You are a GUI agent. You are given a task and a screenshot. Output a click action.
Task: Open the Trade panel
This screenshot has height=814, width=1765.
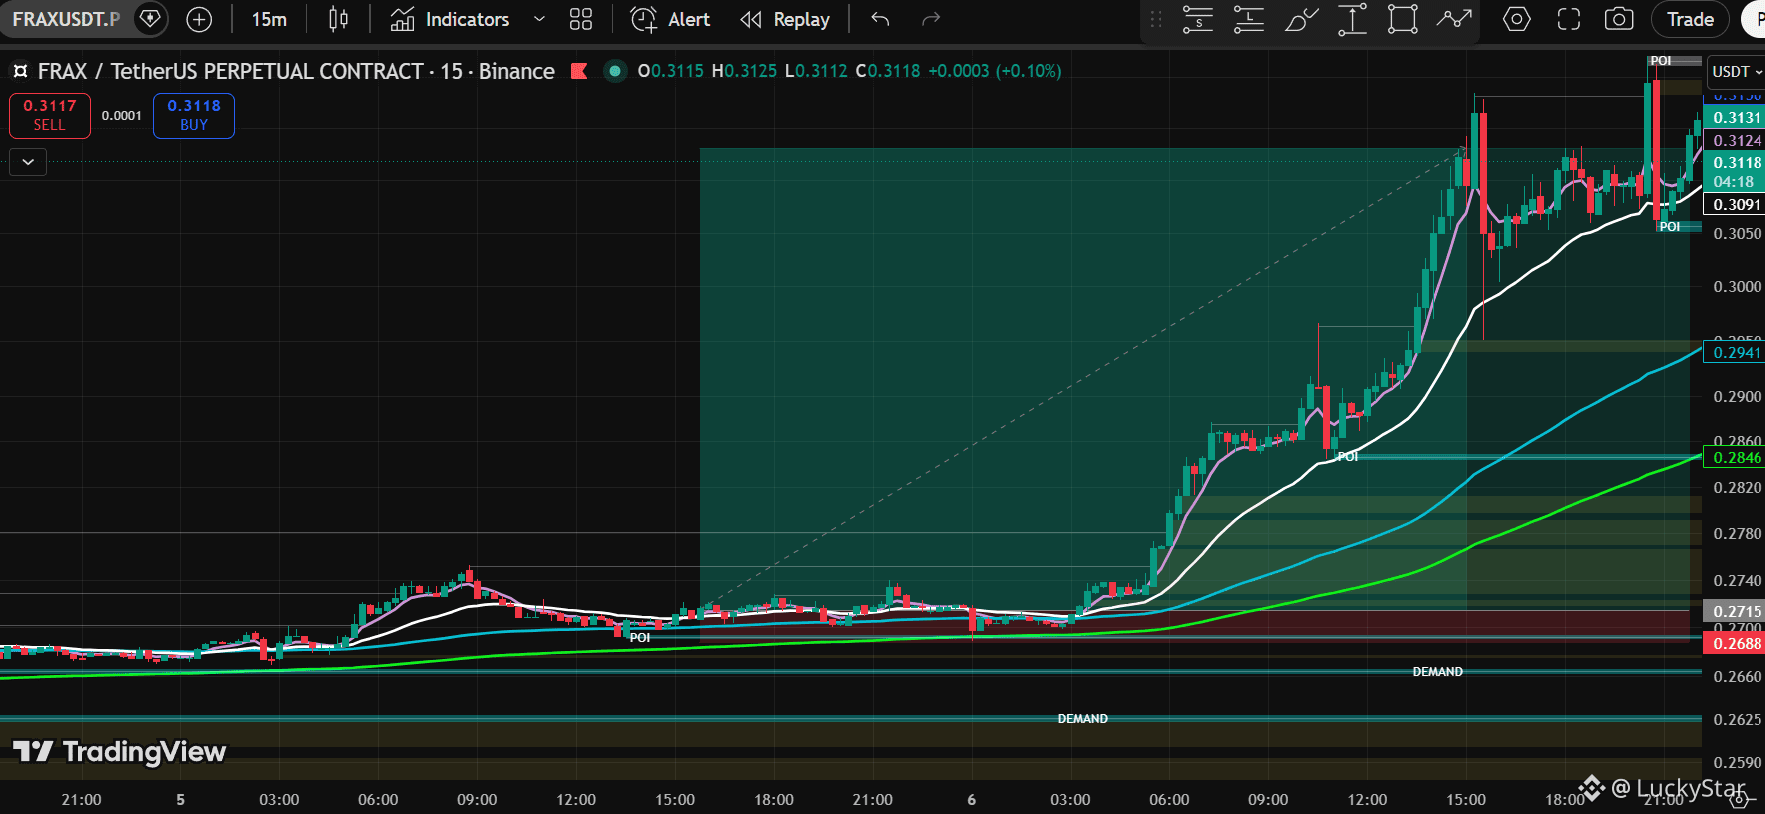tap(1690, 19)
